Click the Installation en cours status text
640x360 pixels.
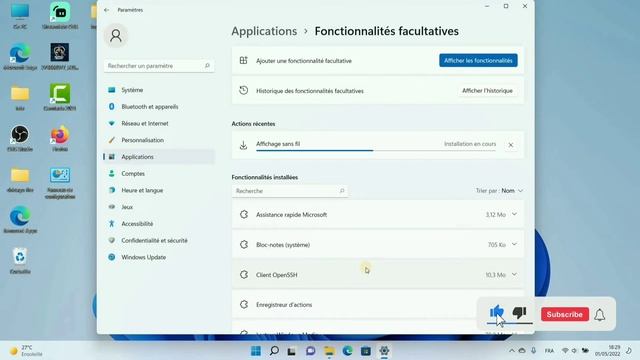pos(470,144)
